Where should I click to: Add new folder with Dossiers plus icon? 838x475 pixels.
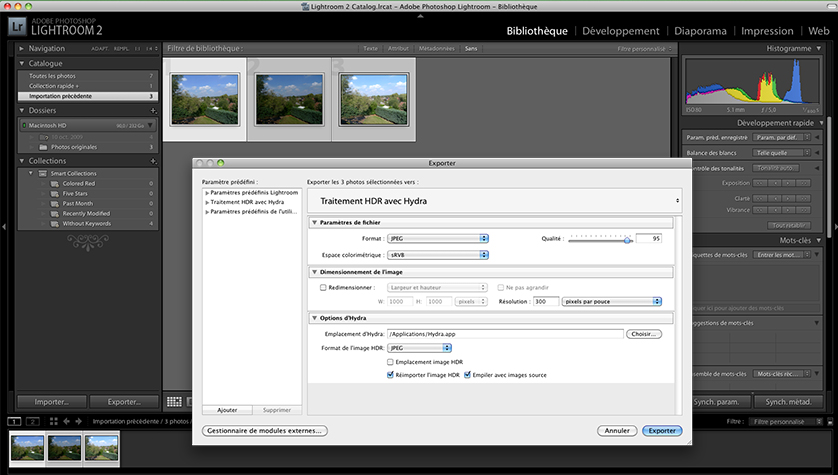[153, 111]
